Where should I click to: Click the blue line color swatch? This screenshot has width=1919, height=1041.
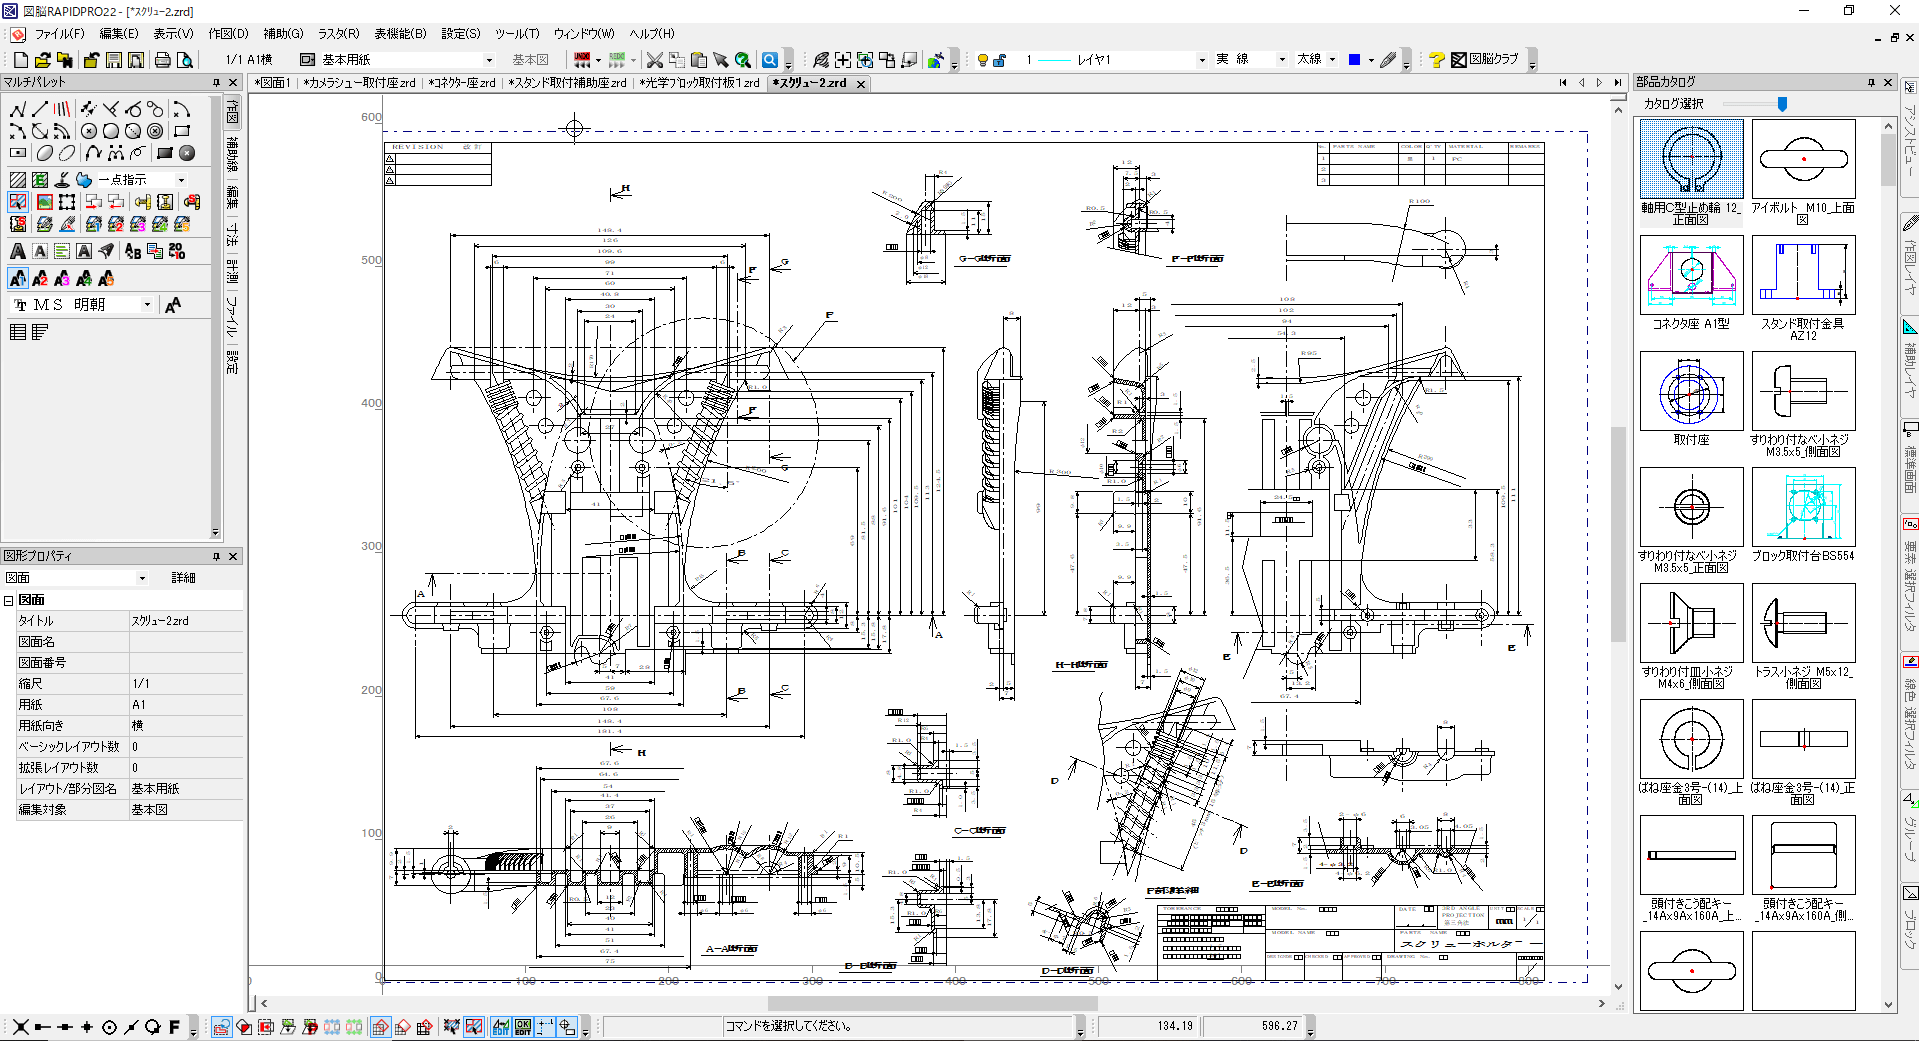tap(1354, 60)
